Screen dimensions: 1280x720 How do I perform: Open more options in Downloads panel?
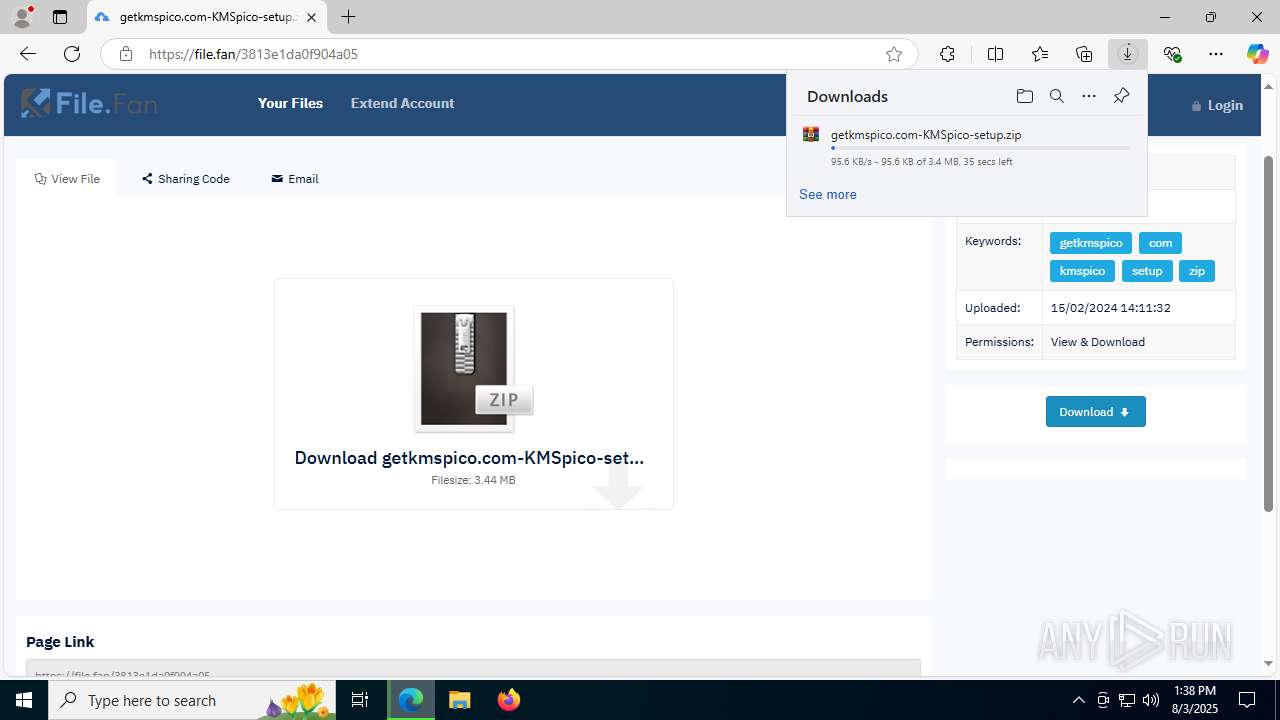(1089, 96)
